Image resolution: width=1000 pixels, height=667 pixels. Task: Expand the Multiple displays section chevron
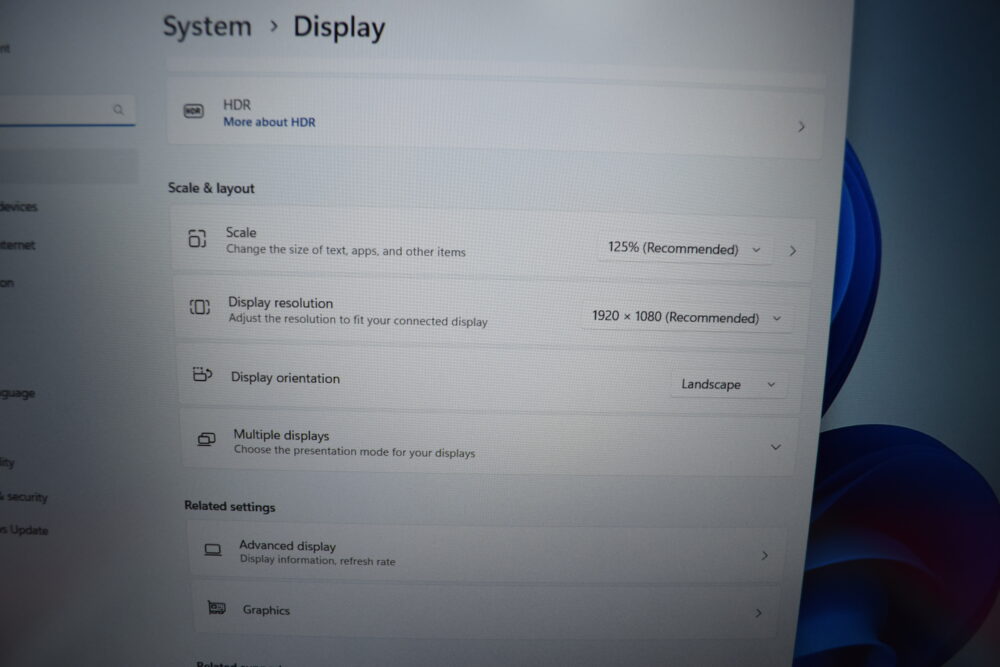tap(776, 447)
